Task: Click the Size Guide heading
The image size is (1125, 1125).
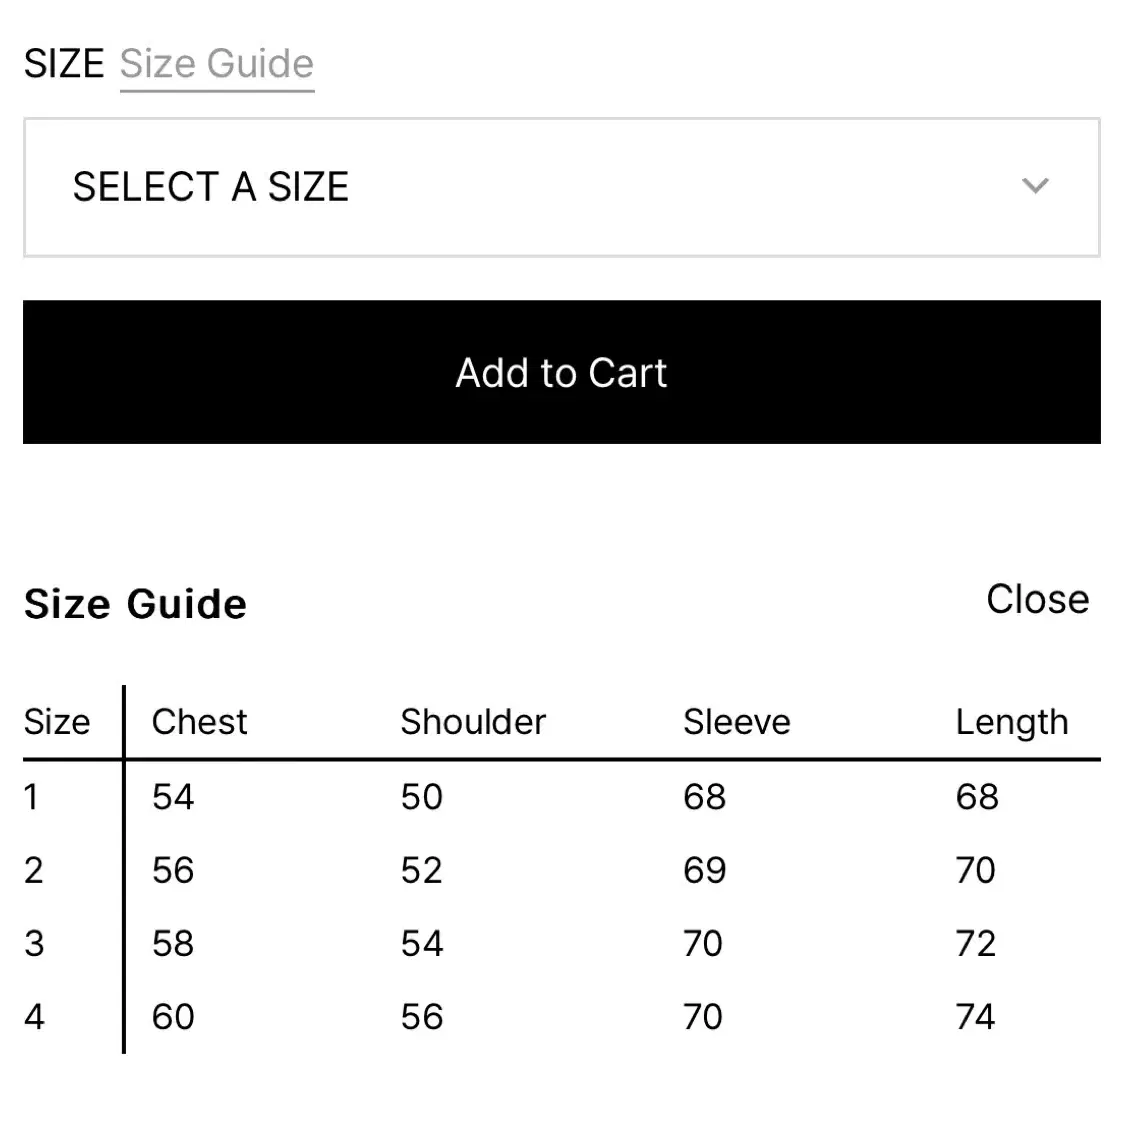Action: pyautogui.click(x=136, y=603)
